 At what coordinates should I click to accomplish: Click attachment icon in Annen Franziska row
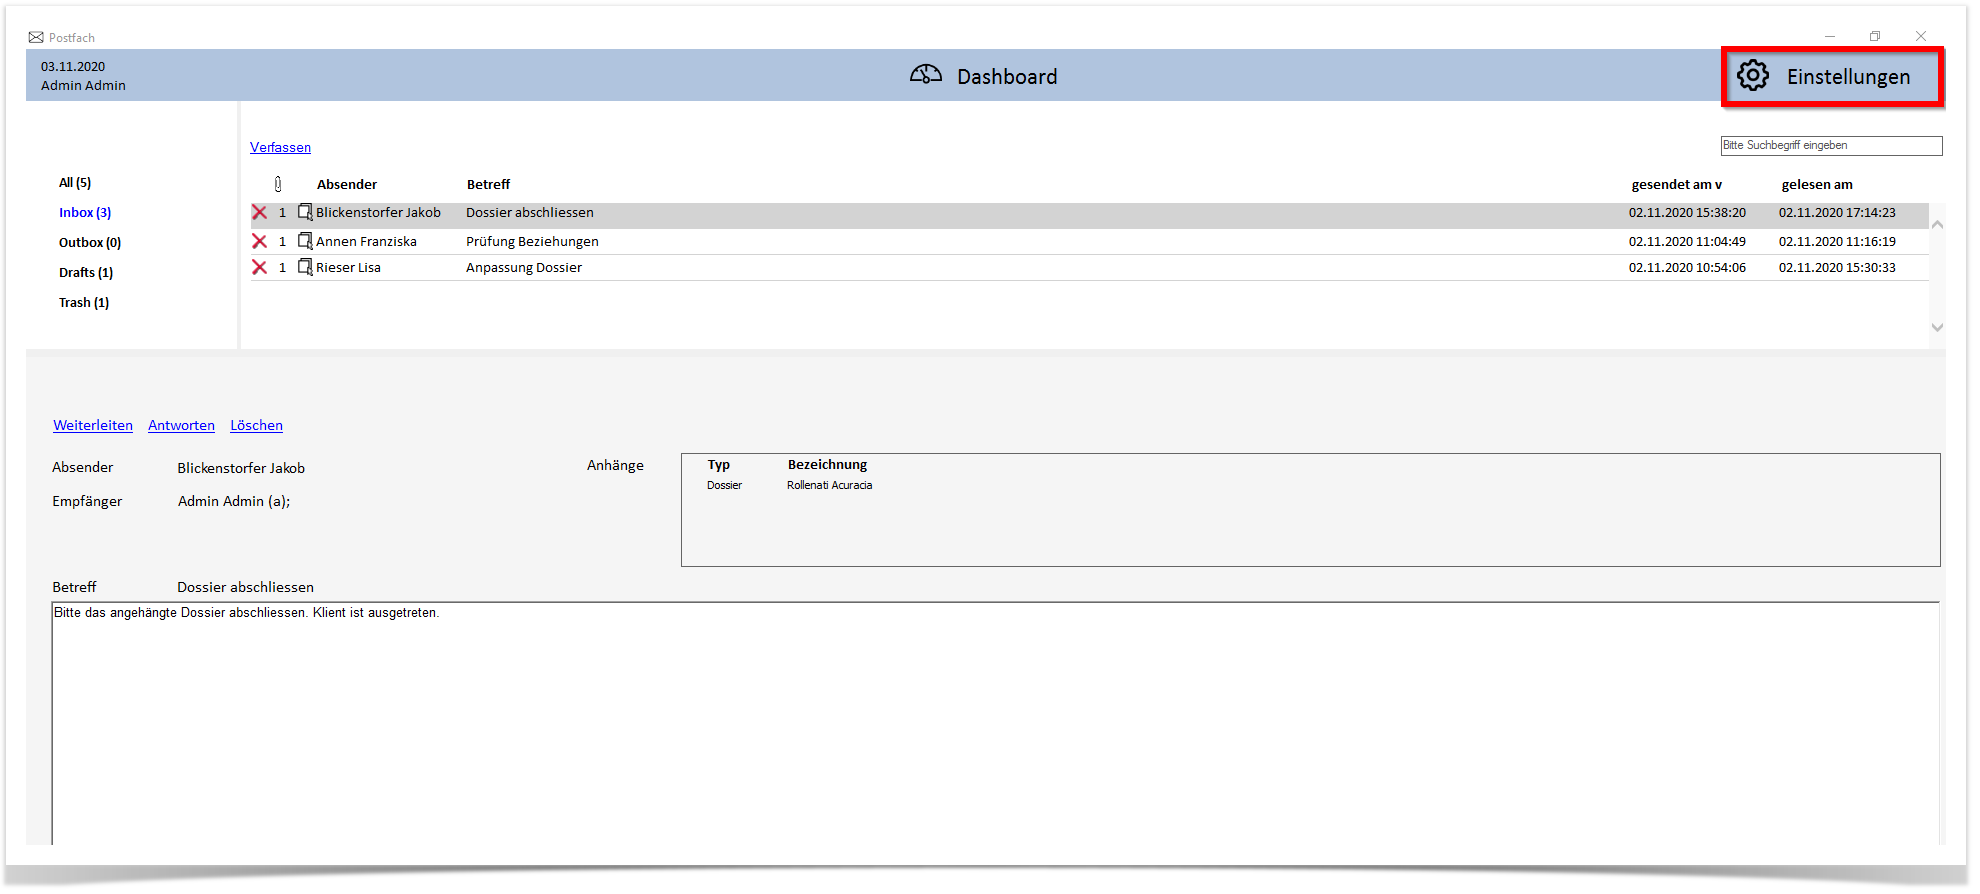pos(305,241)
